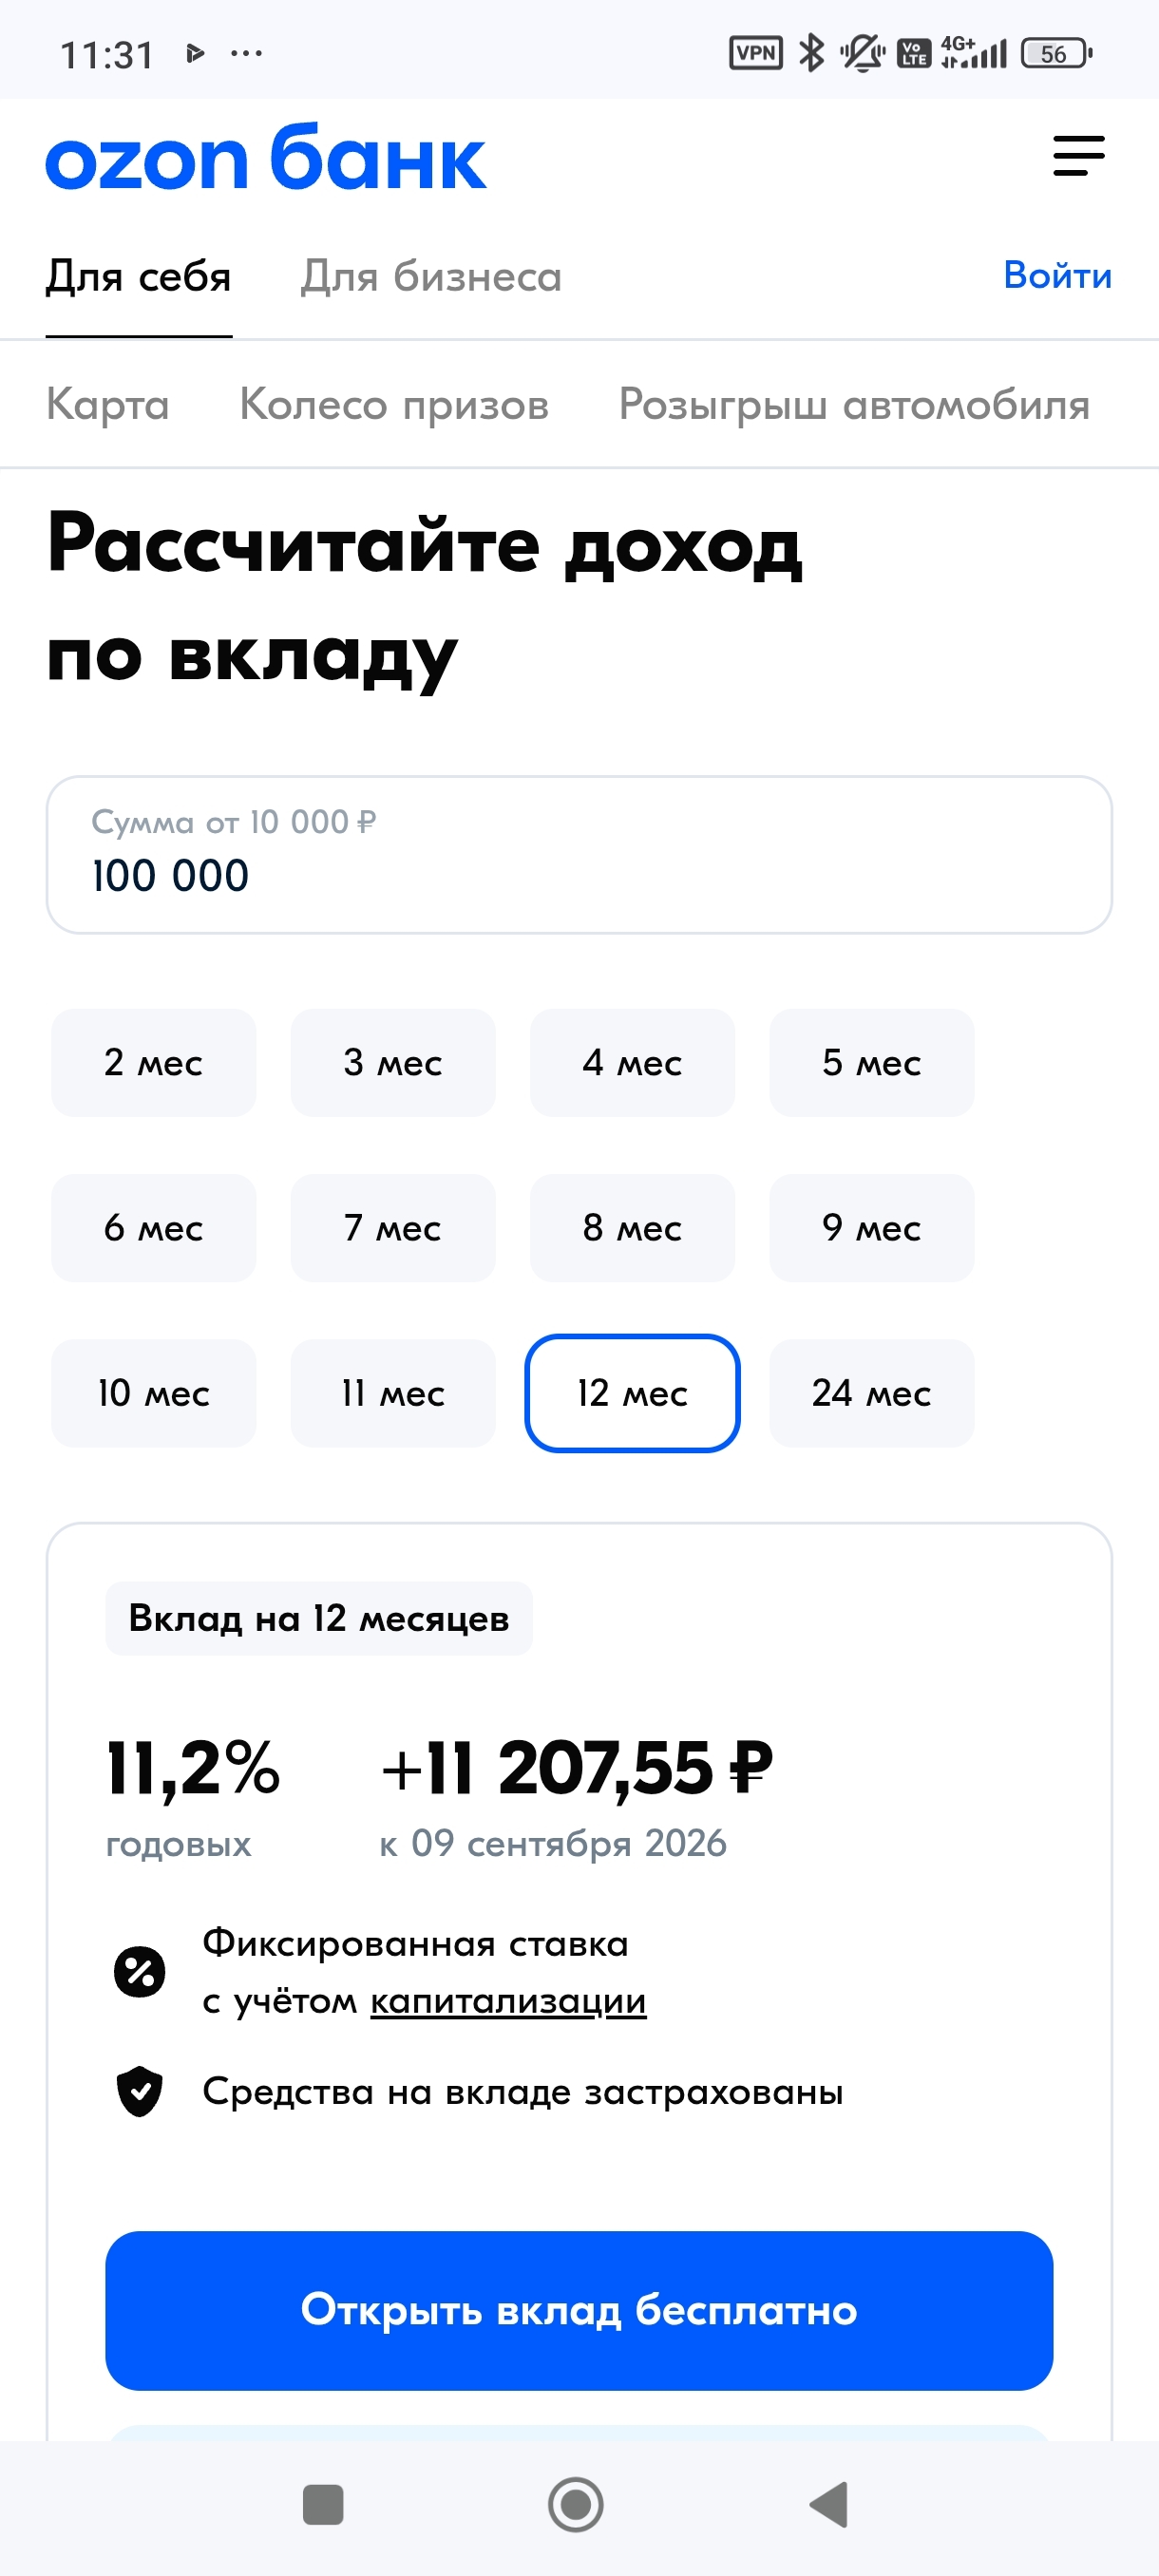
Task: Switch to the Для бизнеса tab
Action: coord(431,276)
